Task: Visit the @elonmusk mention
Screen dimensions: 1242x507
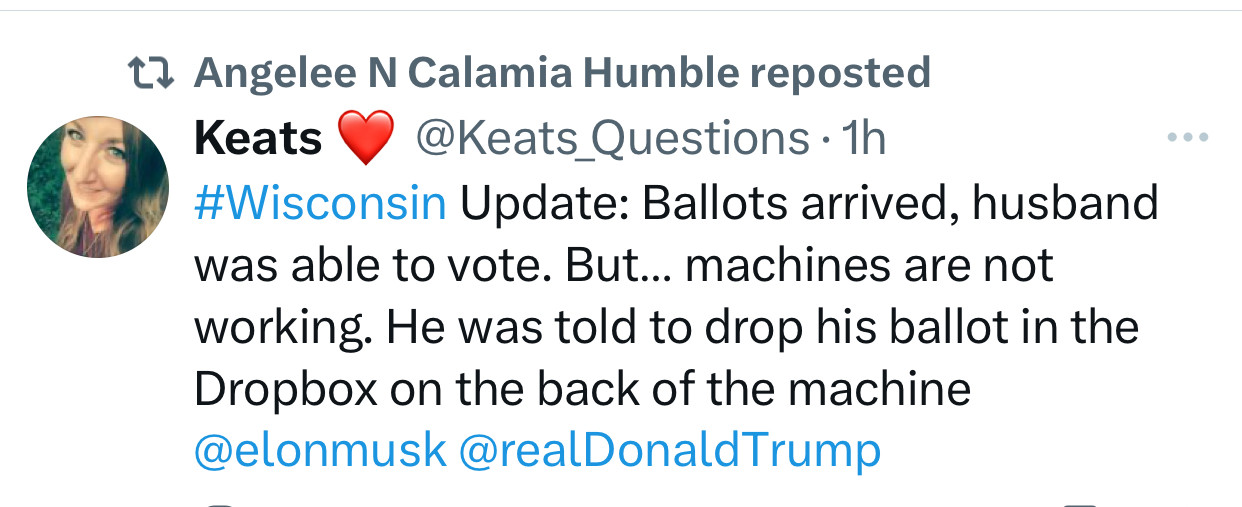Action: click(320, 450)
